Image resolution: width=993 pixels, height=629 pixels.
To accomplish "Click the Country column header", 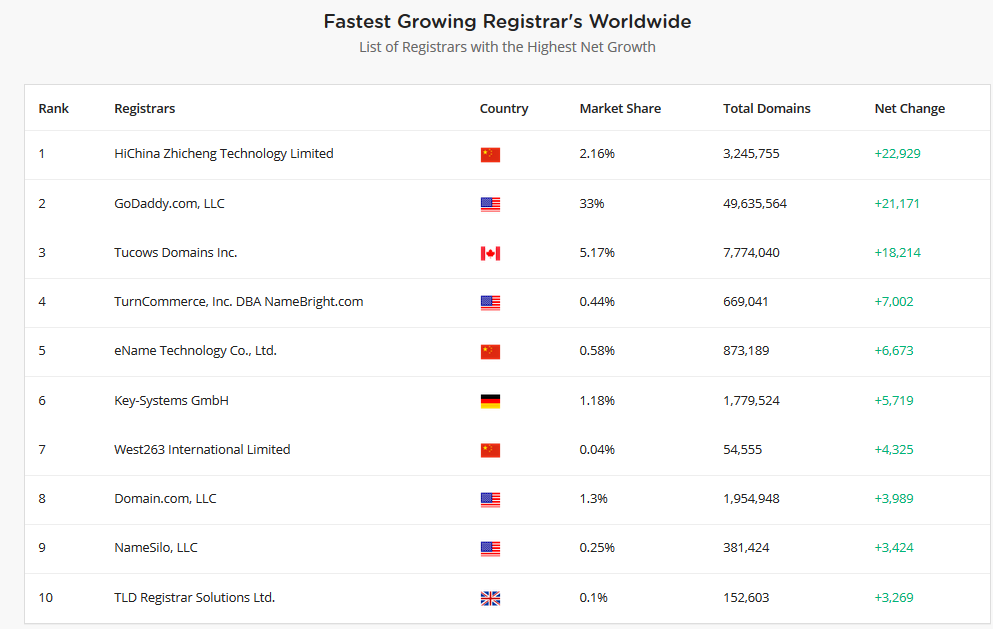I will [503, 109].
